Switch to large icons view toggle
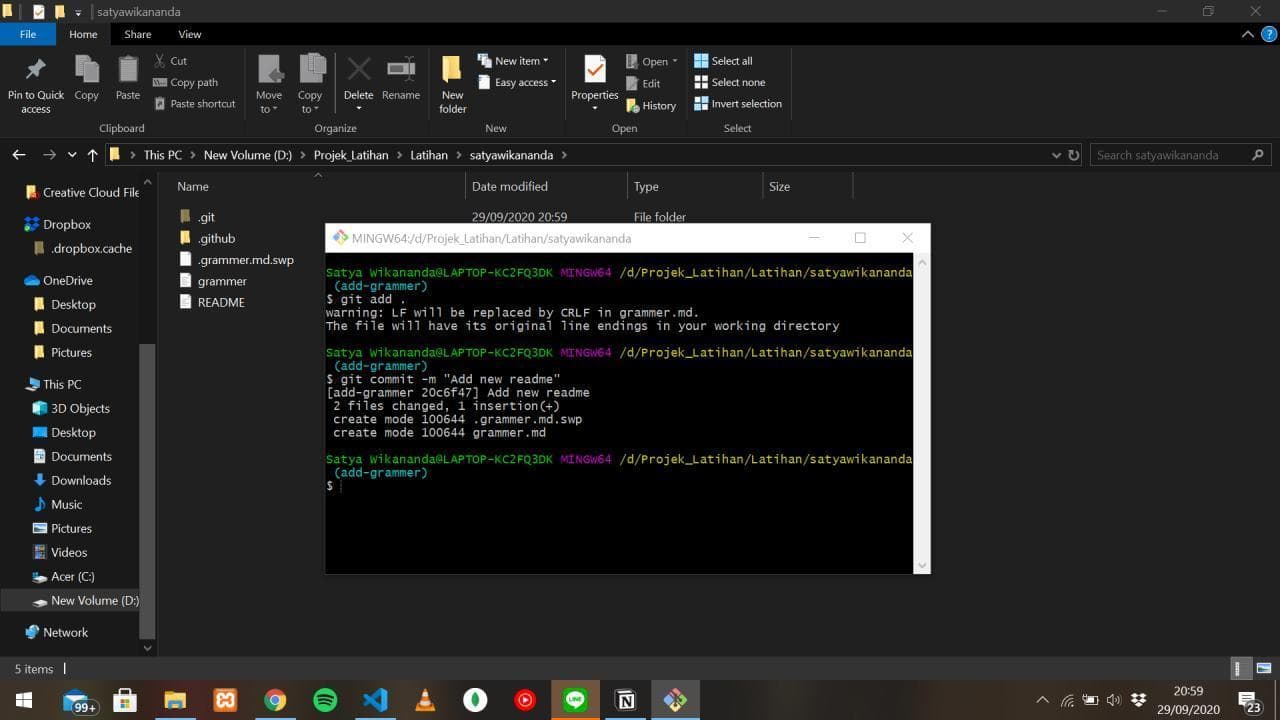The height and width of the screenshot is (720, 1280). [x=1263, y=669]
